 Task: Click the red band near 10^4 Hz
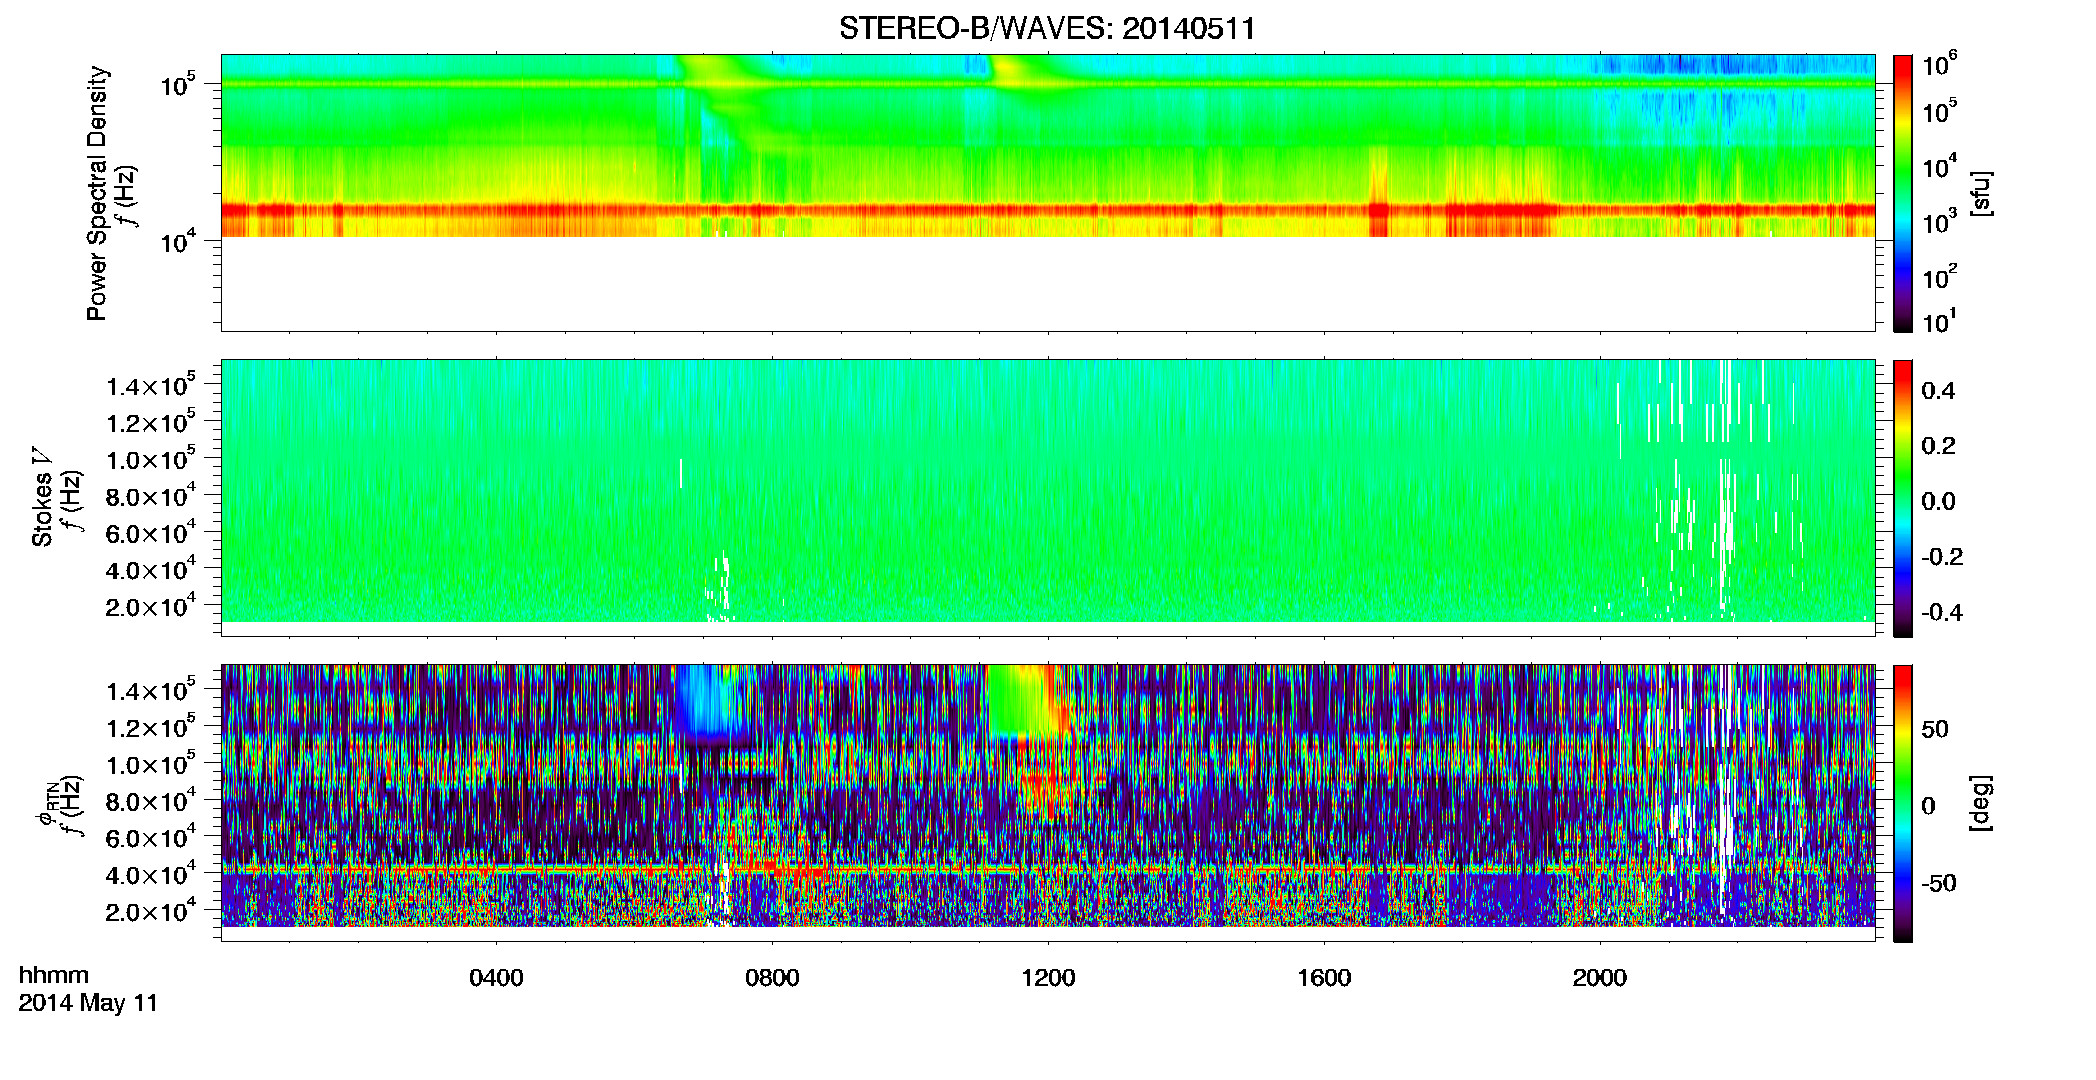(1047, 210)
